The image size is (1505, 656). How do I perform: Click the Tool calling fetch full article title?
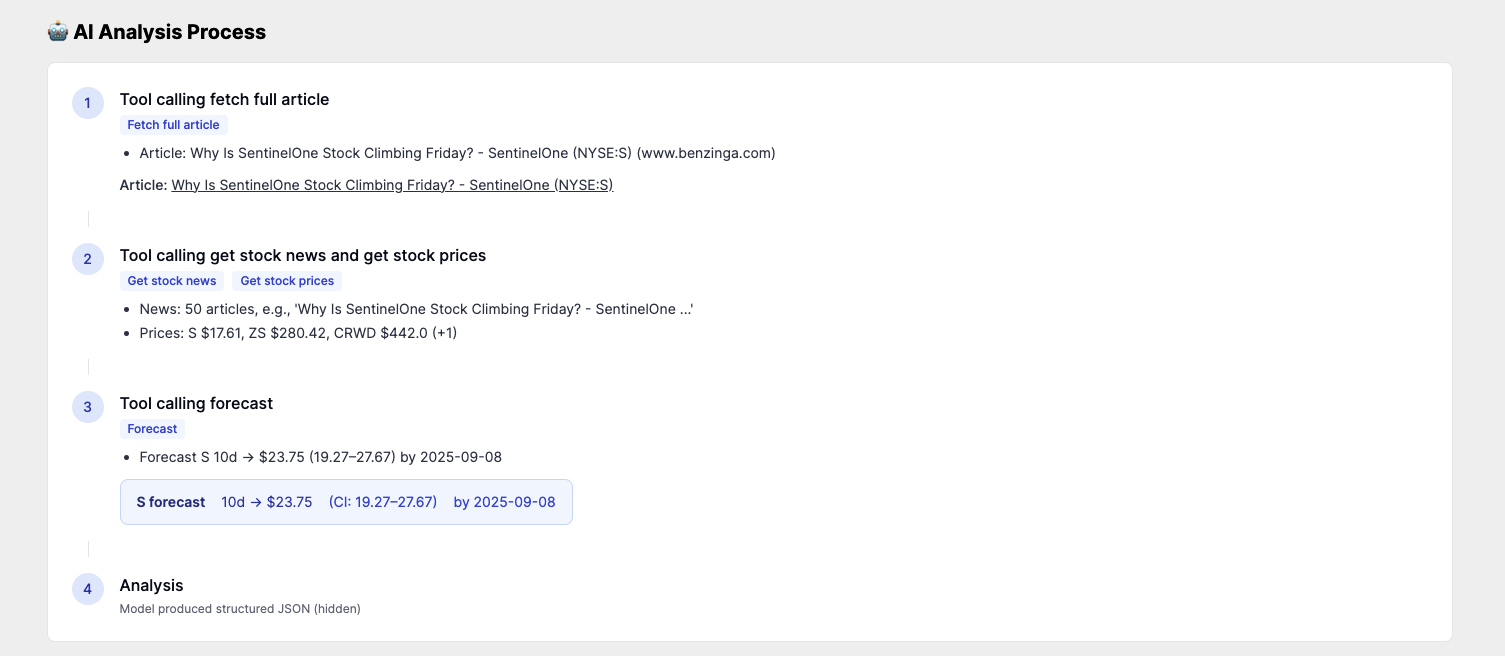pyautogui.click(x=224, y=99)
